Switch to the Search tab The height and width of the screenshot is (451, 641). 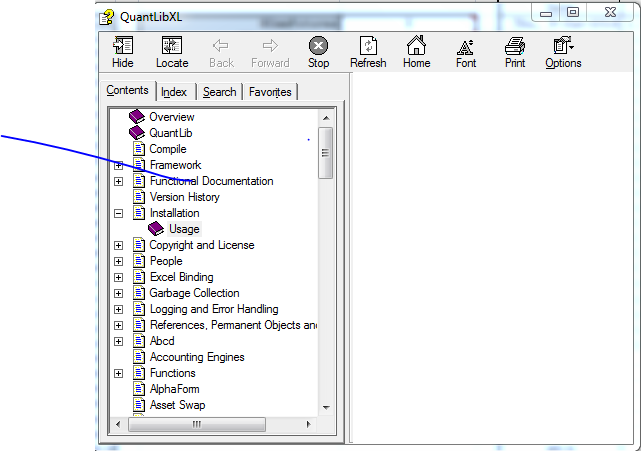[219, 92]
